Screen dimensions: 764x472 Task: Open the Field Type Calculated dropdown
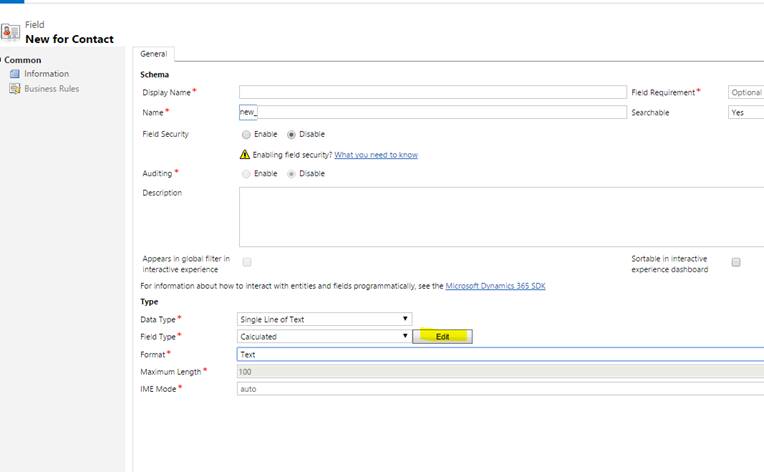click(x=325, y=336)
